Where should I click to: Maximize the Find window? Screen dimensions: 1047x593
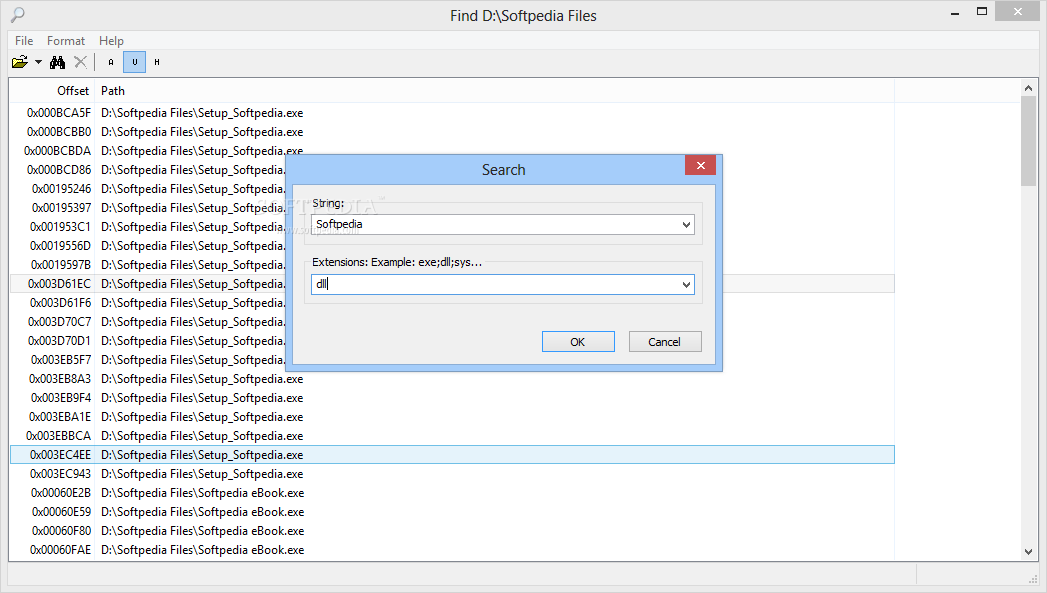[x=982, y=11]
